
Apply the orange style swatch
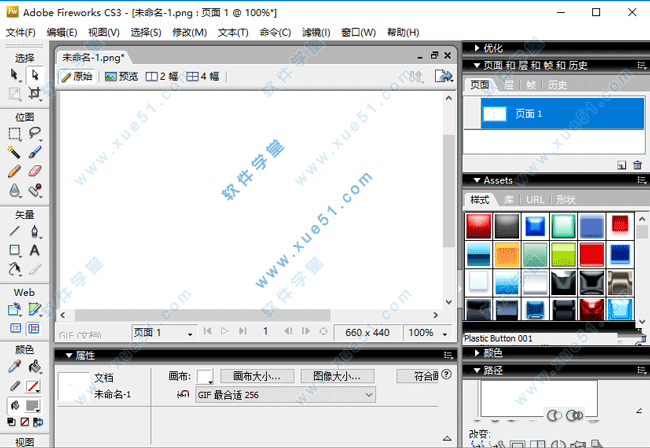click(x=507, y=254)
